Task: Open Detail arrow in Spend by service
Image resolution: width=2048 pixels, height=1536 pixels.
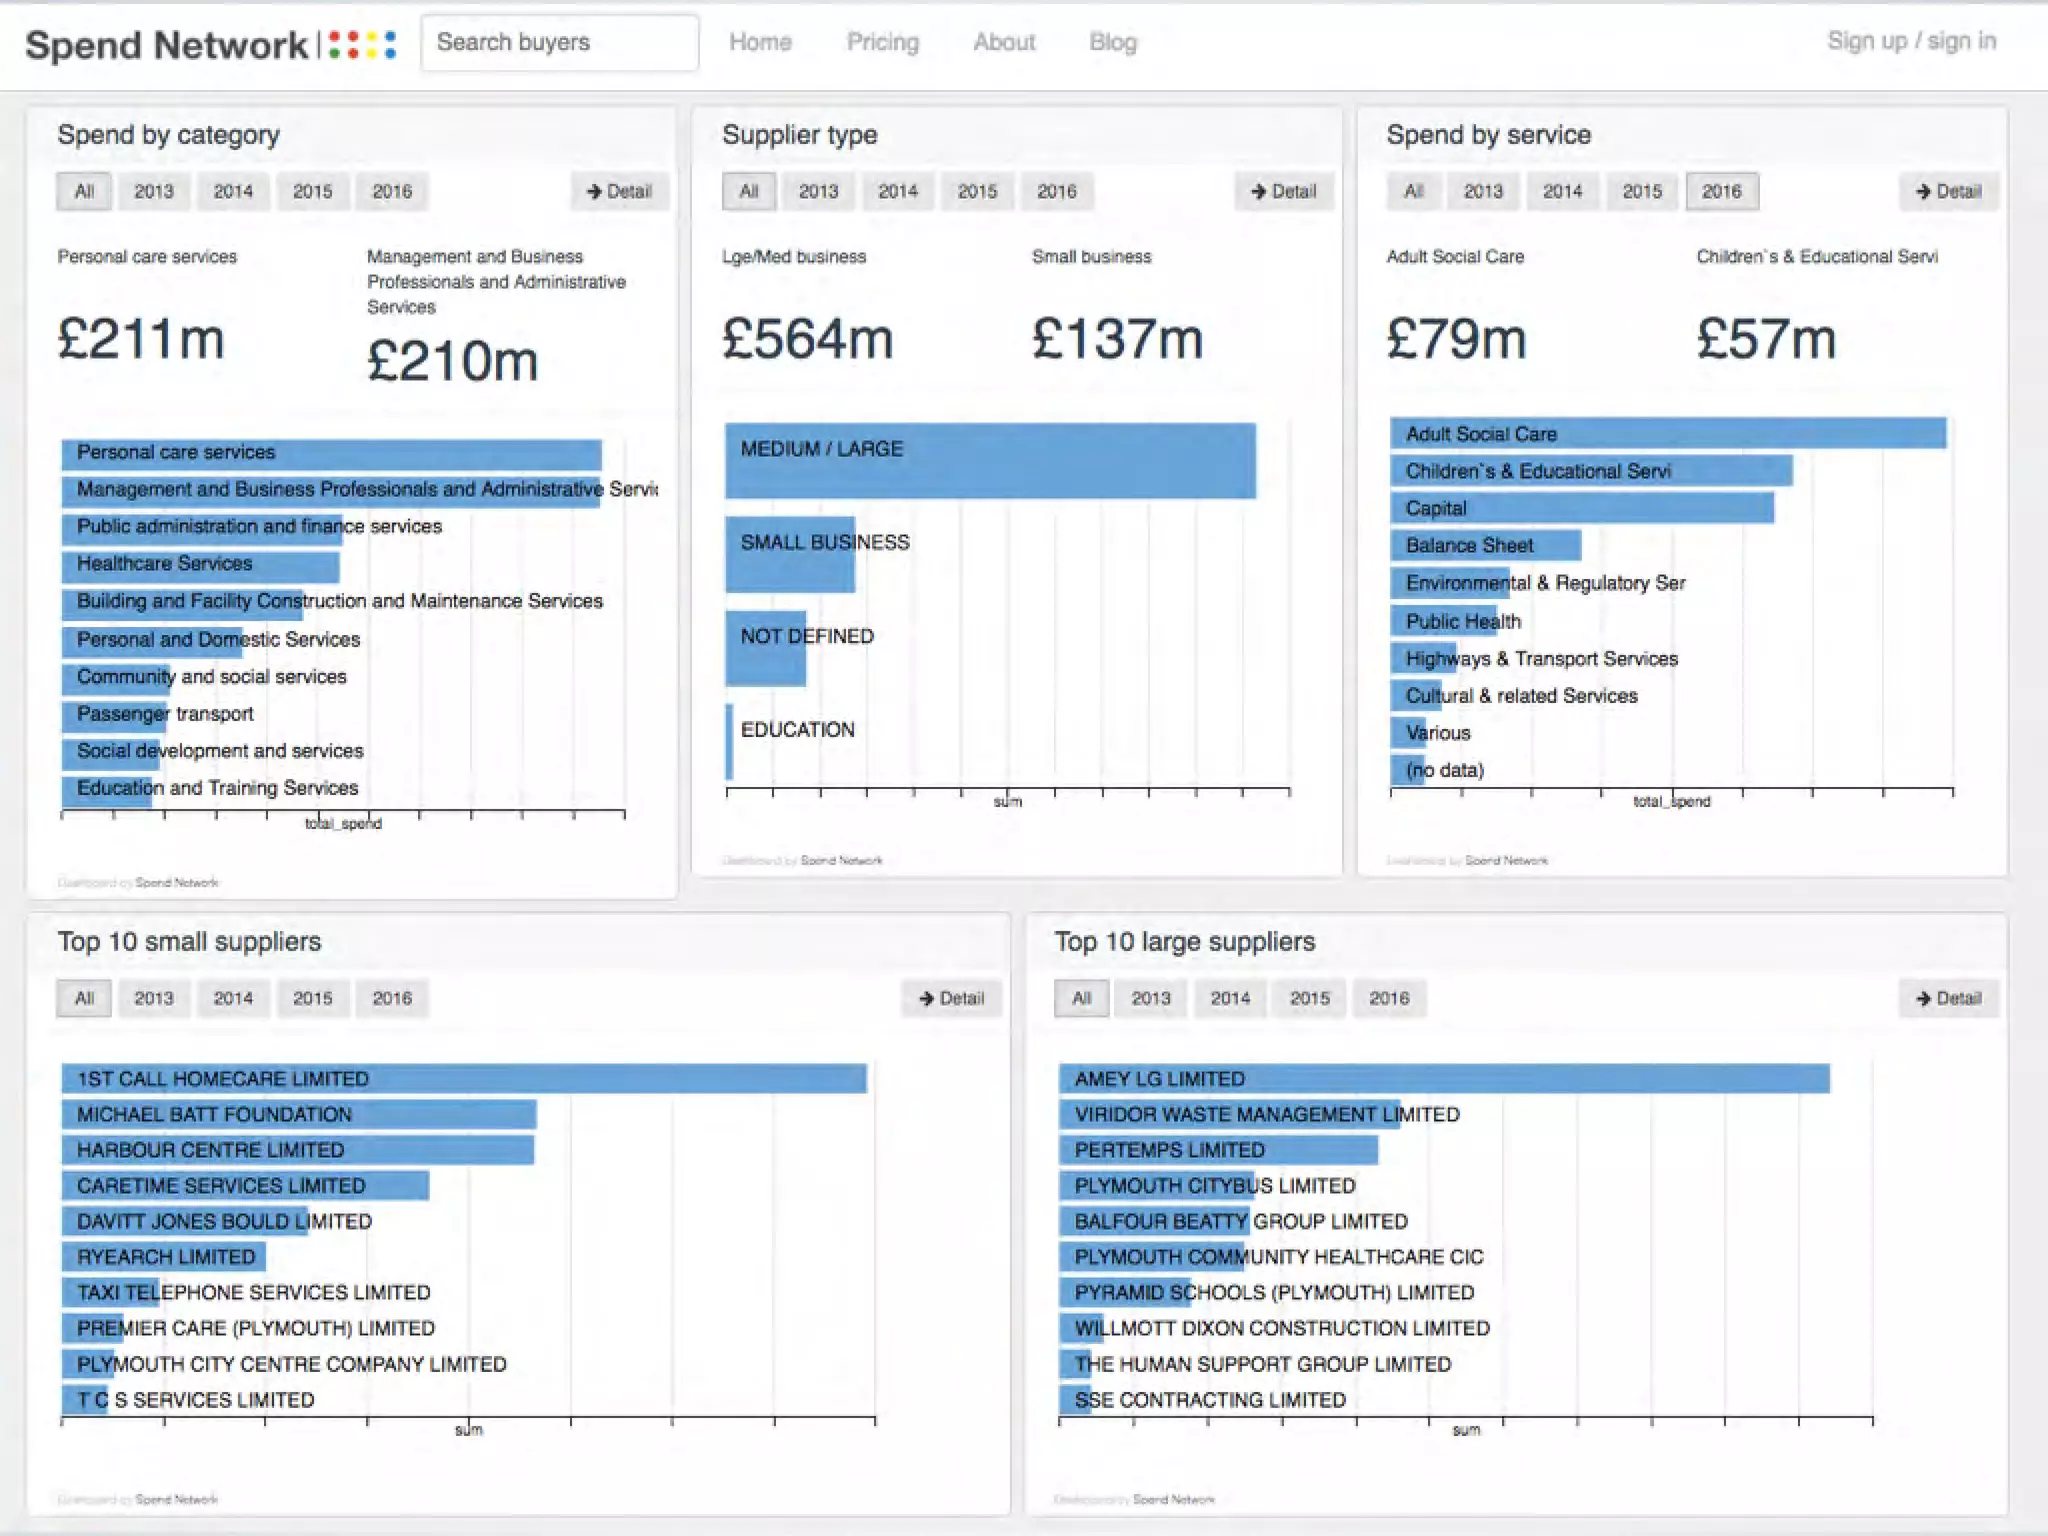Action: [1948, 191]
